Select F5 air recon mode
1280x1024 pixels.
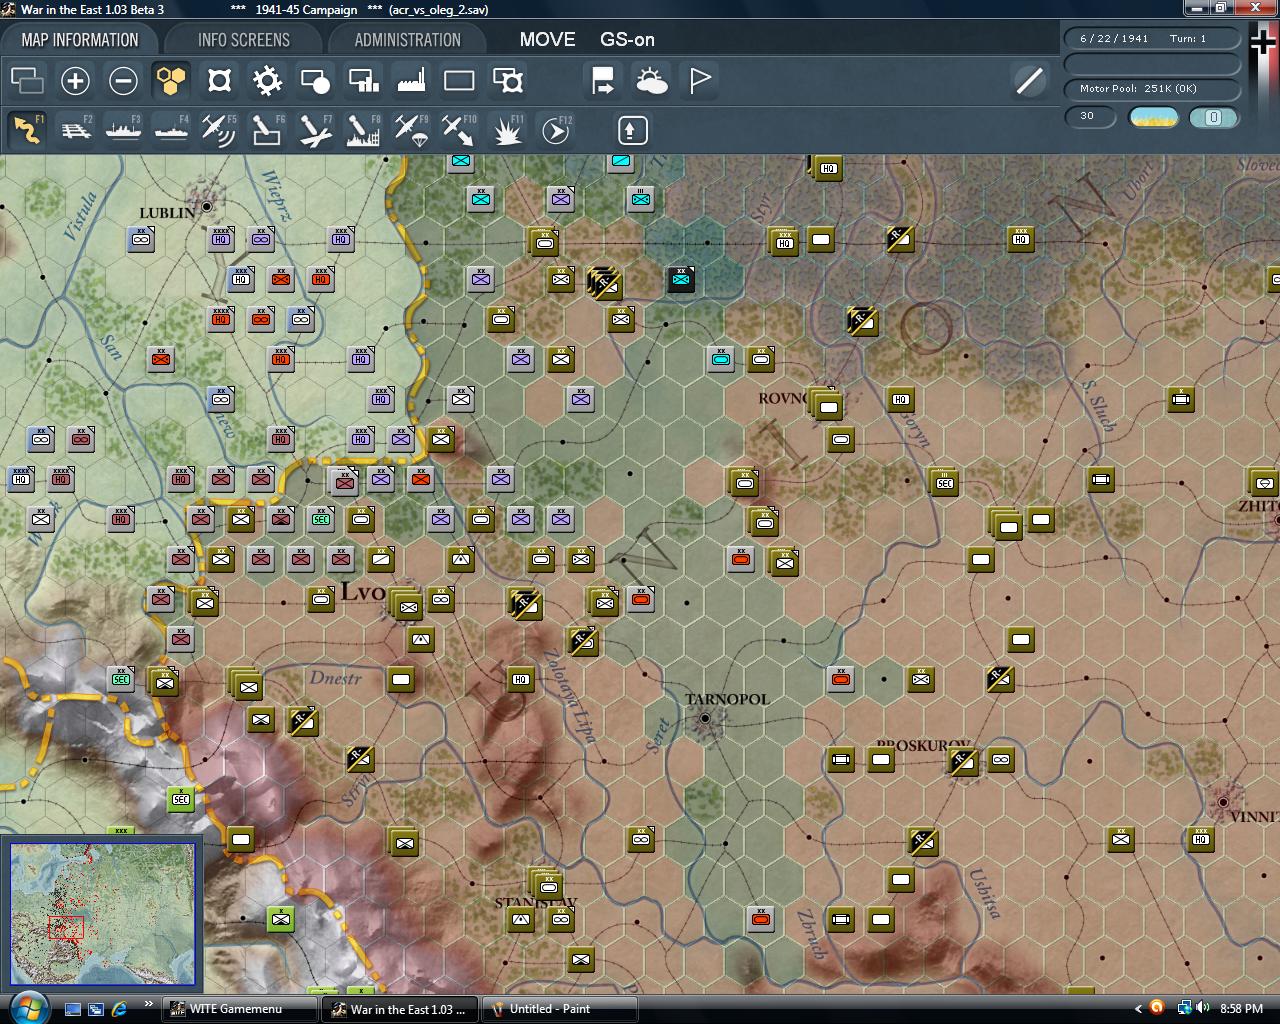[x=219, y=130]
